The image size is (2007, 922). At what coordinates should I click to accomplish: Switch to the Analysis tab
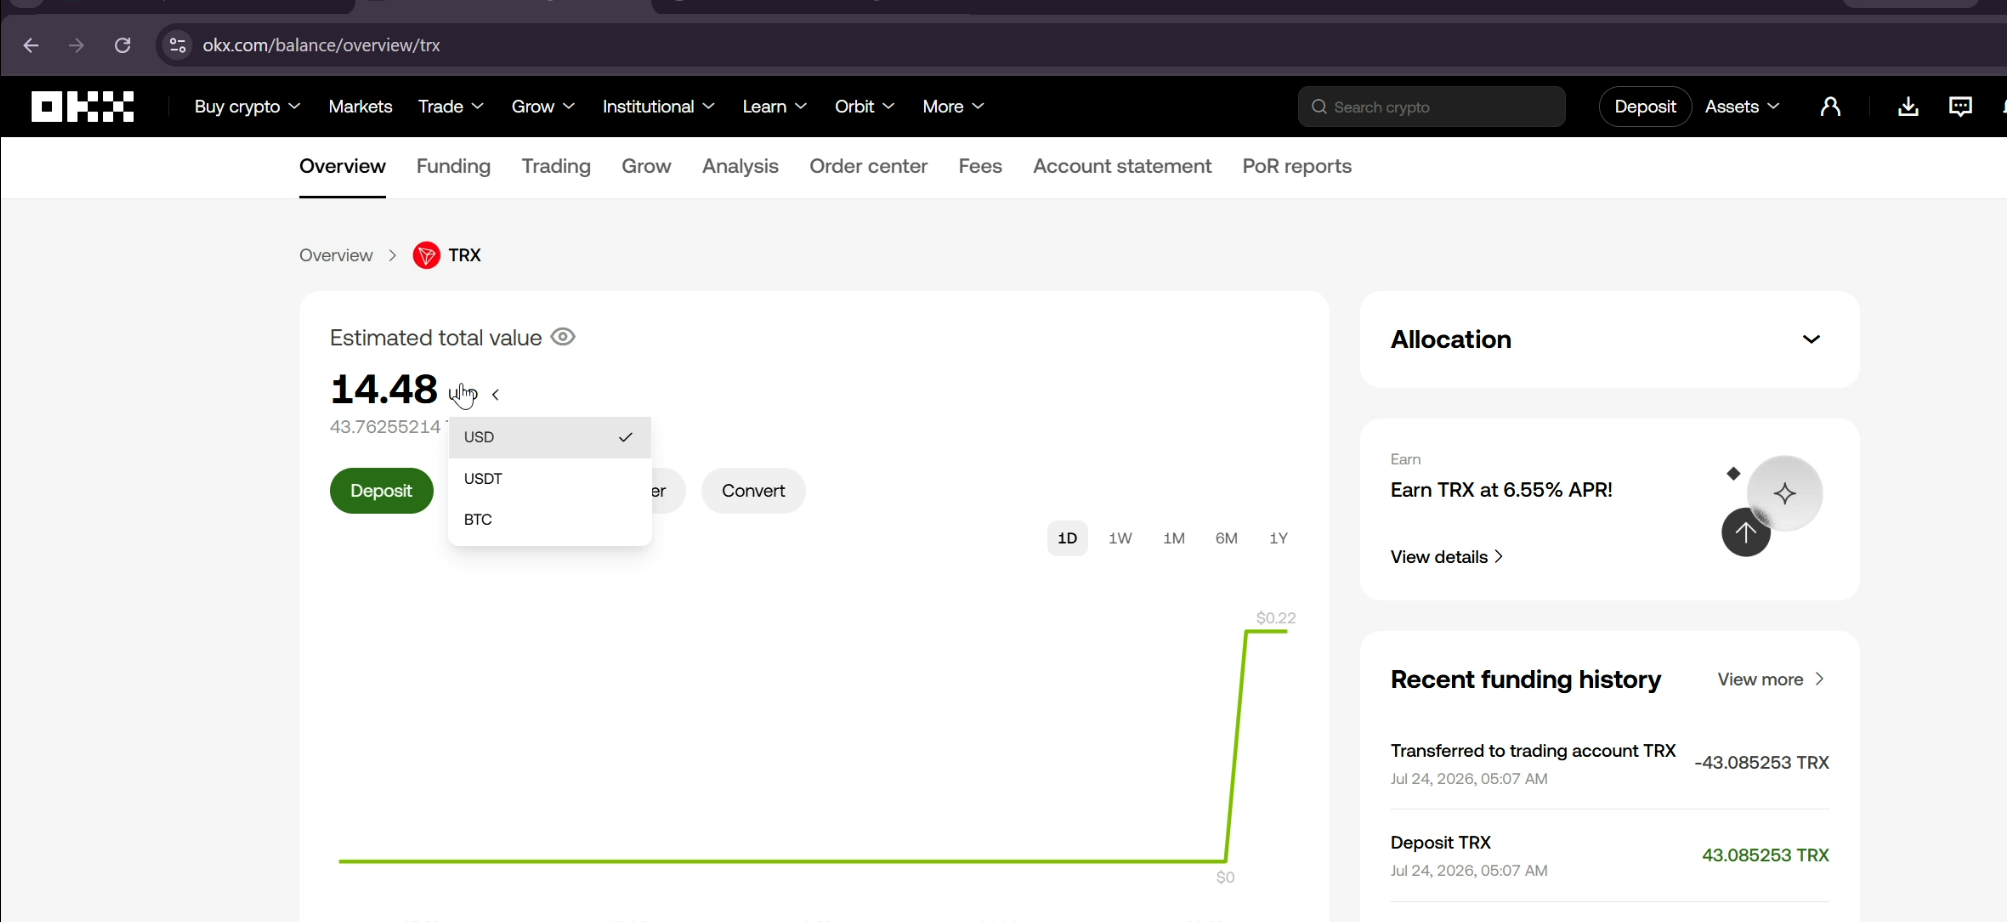(x=740, y=166)
